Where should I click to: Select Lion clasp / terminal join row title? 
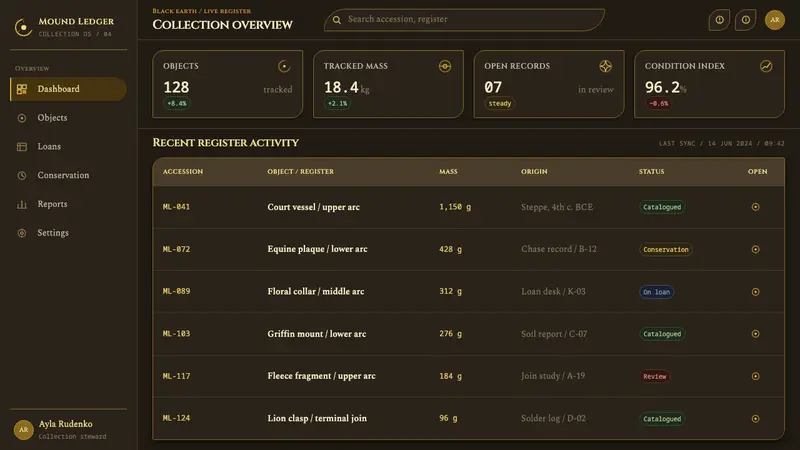pyautogui.click(x=317, y=418)
